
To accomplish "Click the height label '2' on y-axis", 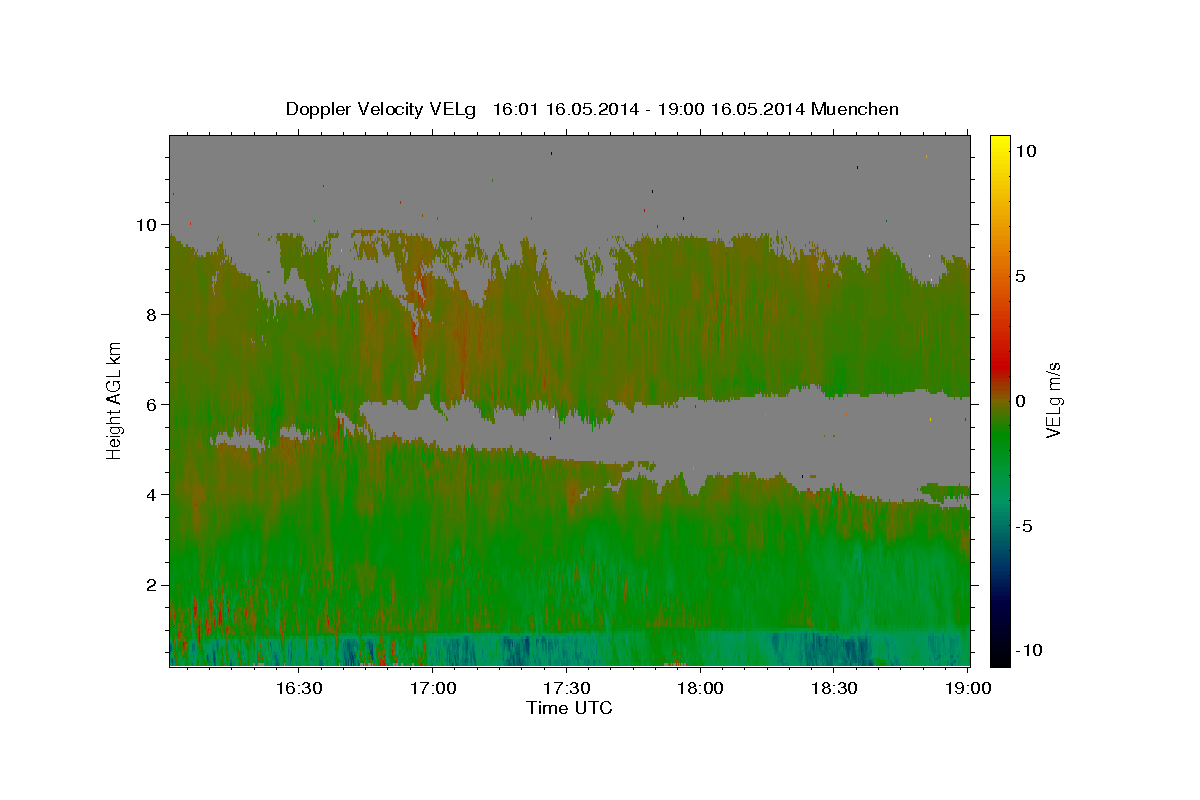I will (x=152, y=584).
